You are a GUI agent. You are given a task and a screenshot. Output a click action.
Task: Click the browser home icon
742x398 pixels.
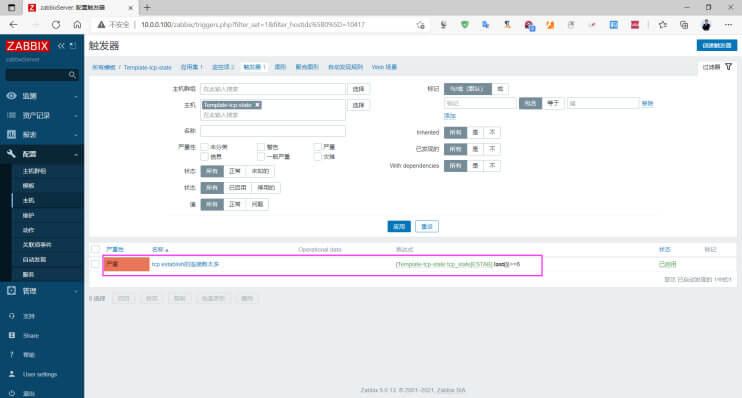click(x=77, y=25)
